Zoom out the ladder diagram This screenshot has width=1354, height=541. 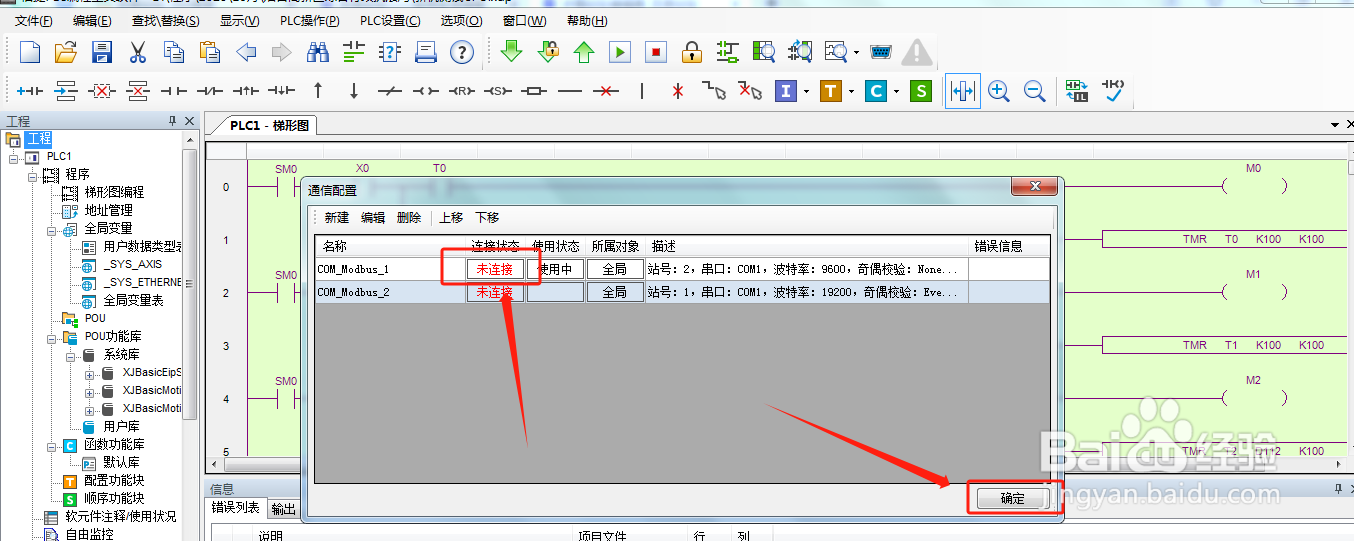click(x=1034, y=91)
